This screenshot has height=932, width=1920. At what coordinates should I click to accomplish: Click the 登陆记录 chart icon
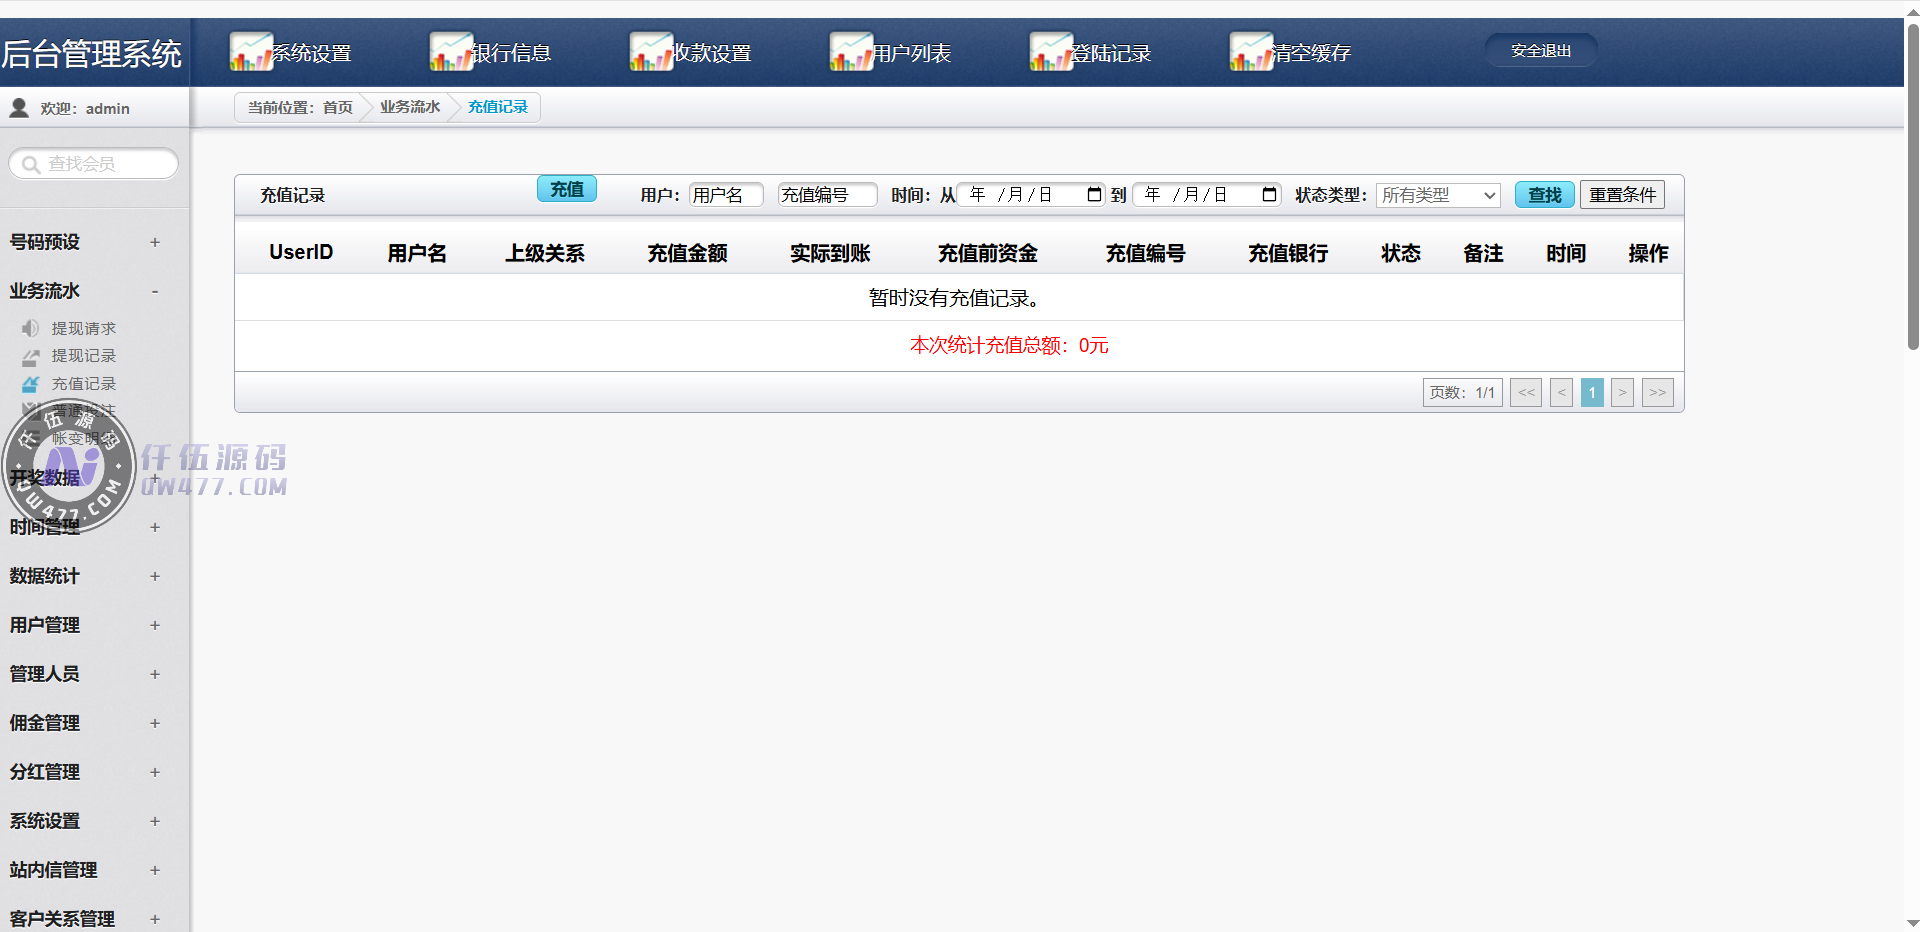[1051, 52]
